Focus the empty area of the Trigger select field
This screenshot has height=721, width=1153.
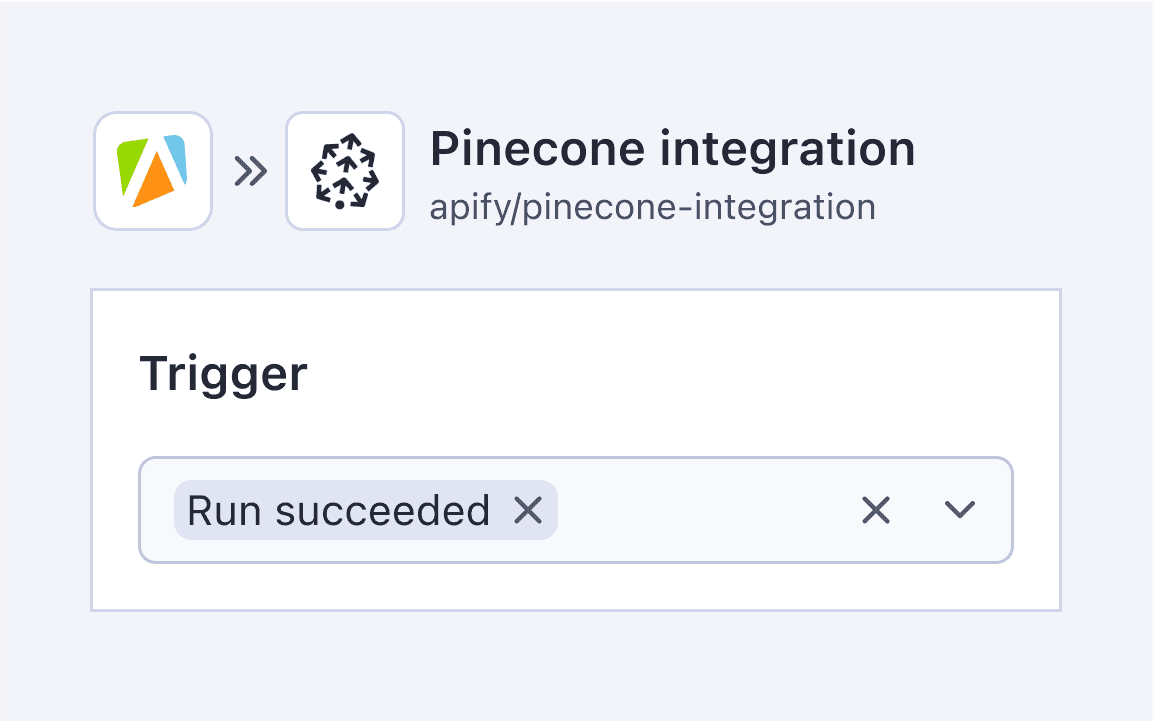[x=706, y=510]
